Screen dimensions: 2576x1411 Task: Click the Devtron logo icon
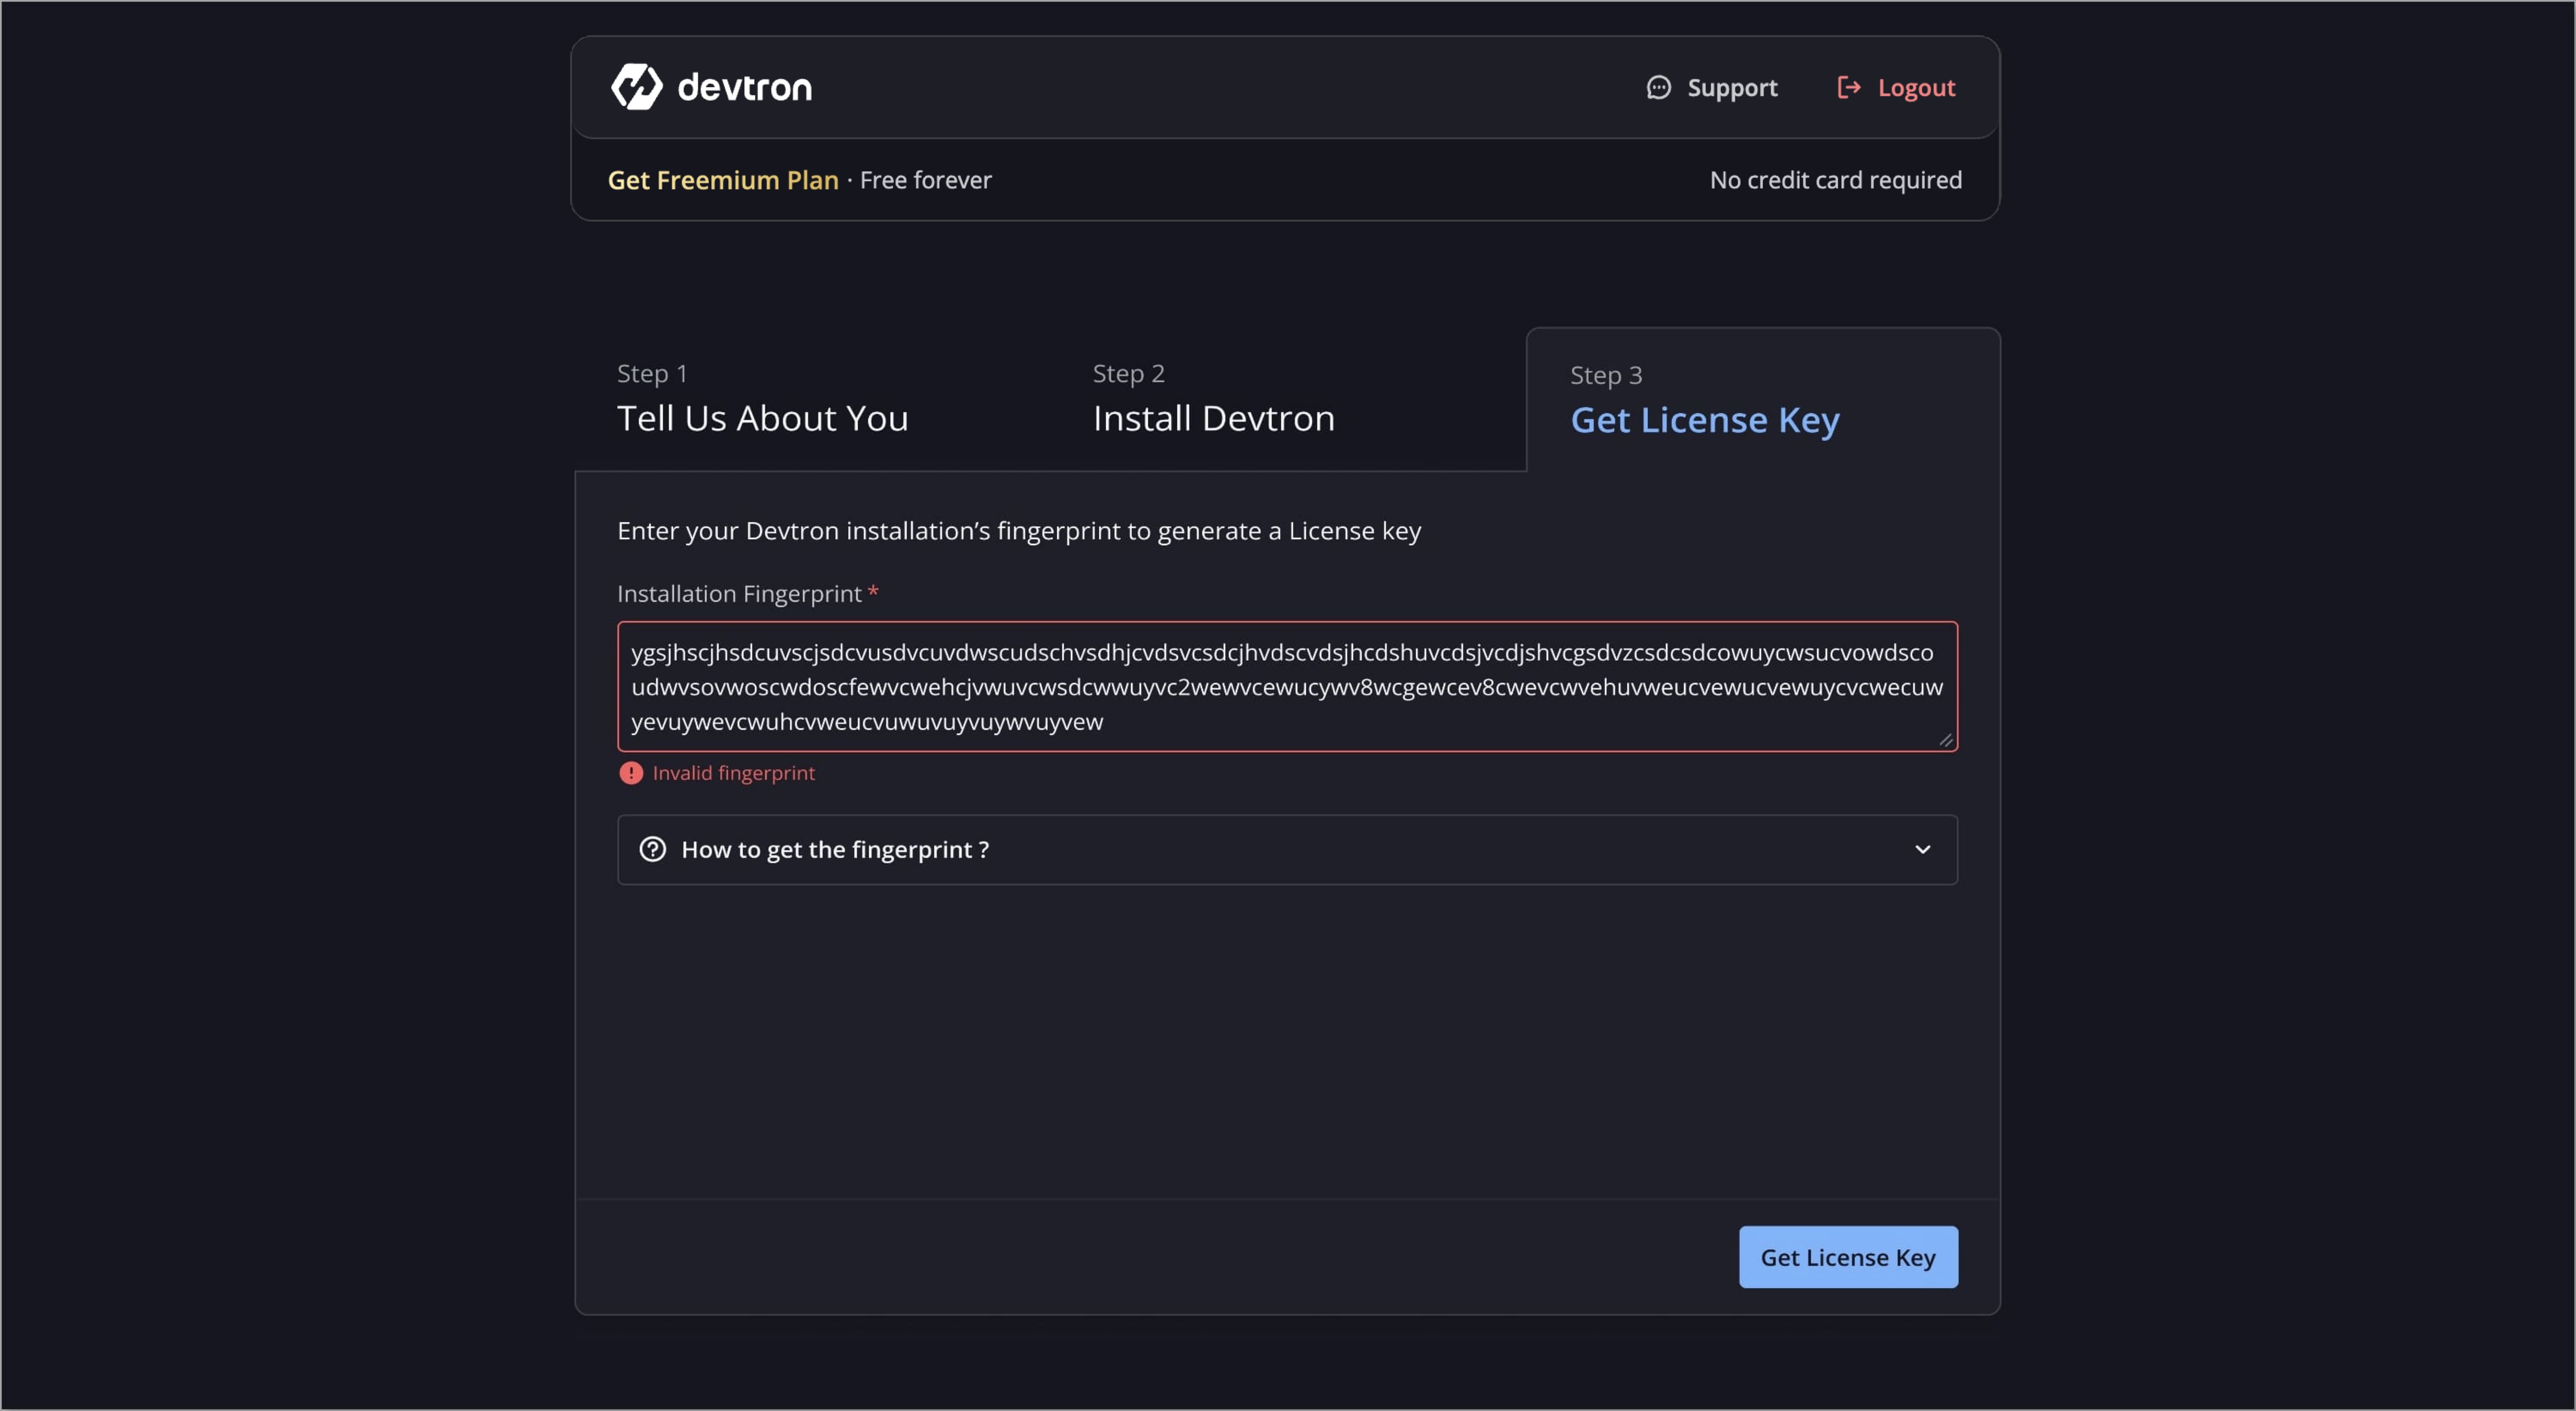point(637,87)
